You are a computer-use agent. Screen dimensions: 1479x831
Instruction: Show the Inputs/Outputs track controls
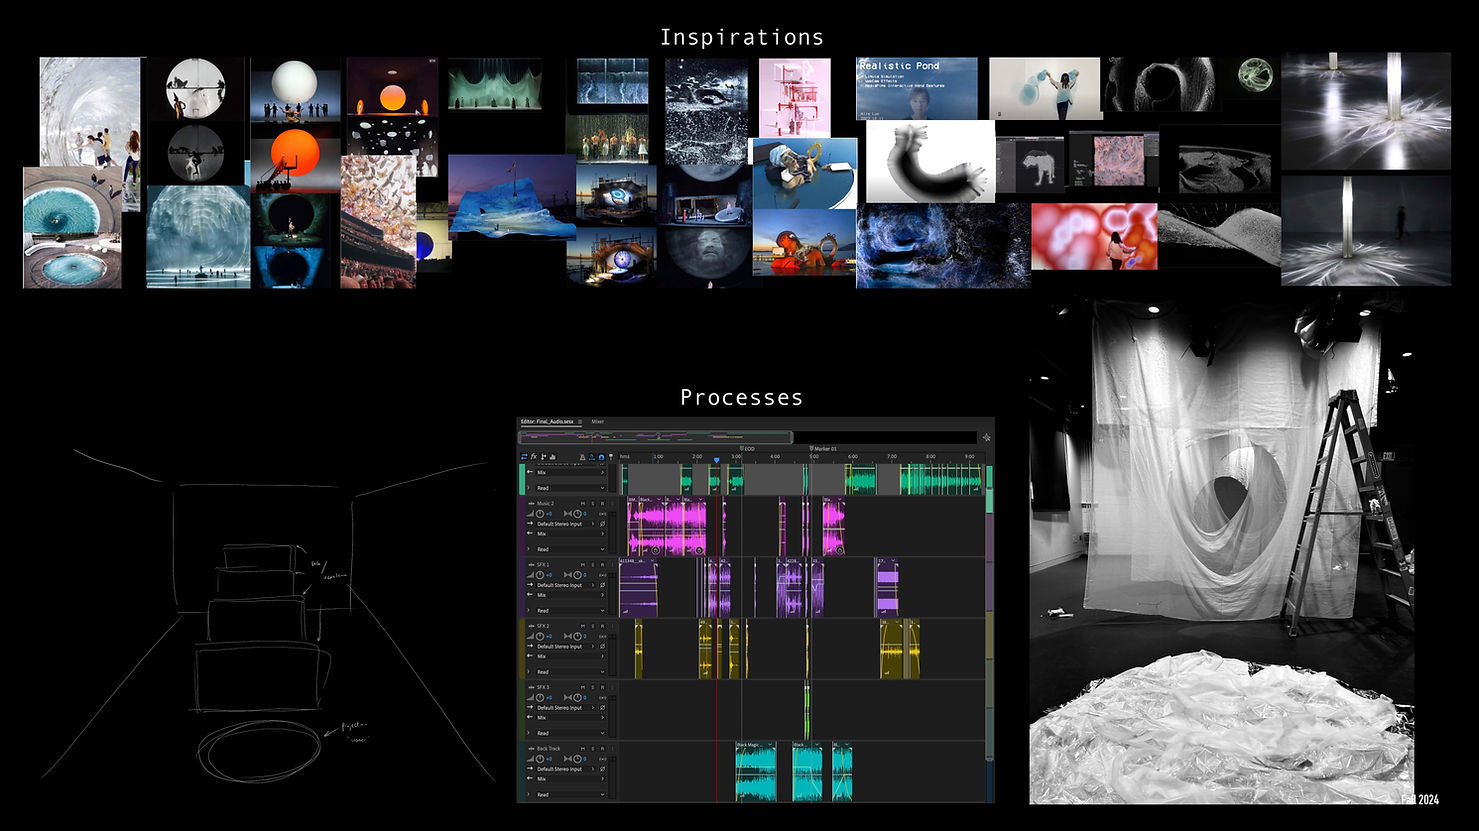pyautogui.click(x=524, y=457)
